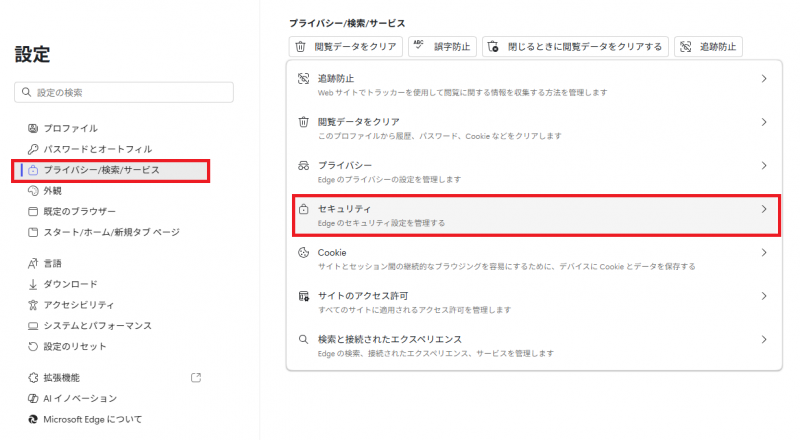Expand the サイトのアクセス許可 chevron
The height and width of the screenshot is (440, 800).
pos(764,296)
